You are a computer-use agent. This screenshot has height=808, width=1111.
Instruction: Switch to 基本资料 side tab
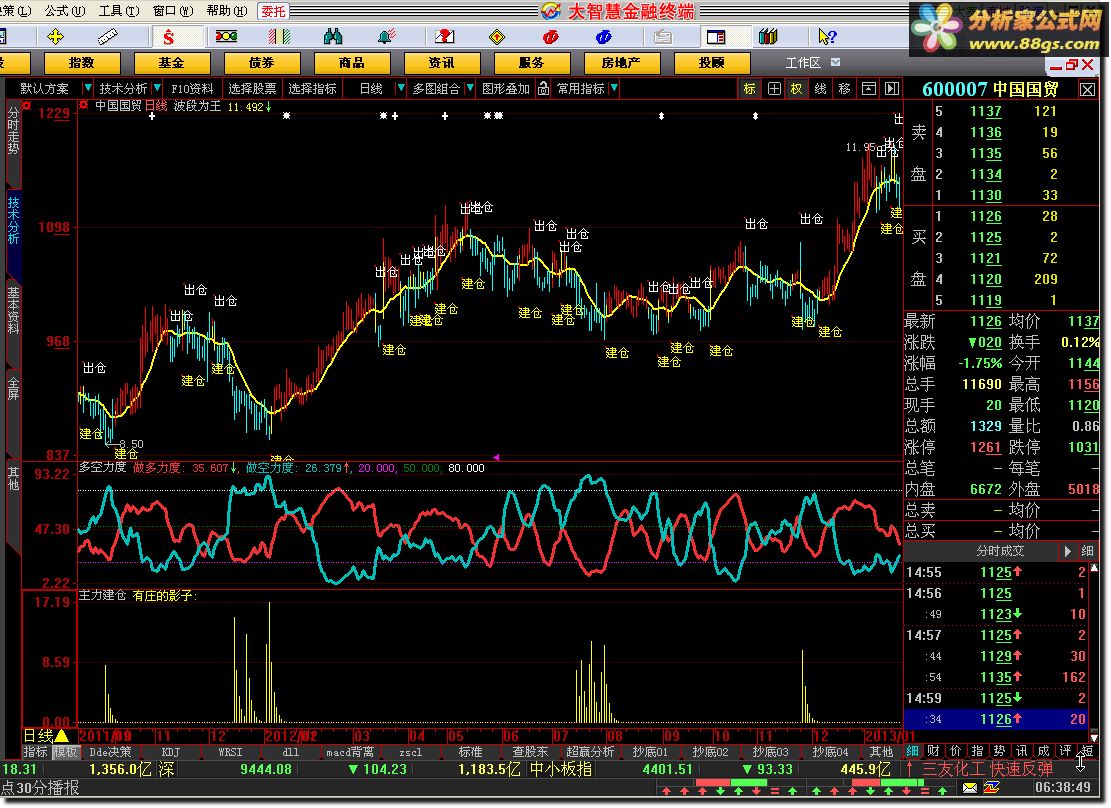coord(13,310)
